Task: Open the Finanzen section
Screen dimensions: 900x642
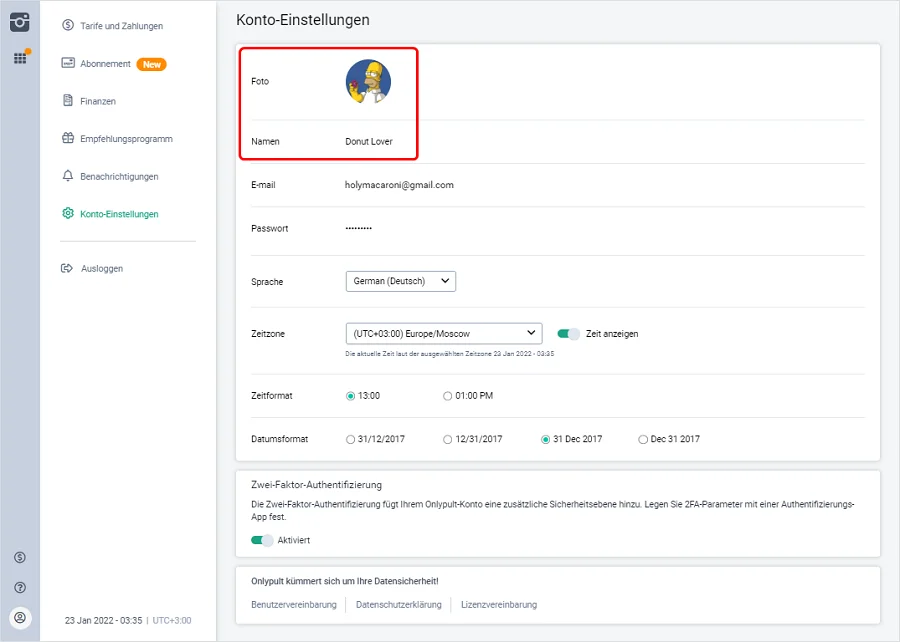Action: coord(98,101)
